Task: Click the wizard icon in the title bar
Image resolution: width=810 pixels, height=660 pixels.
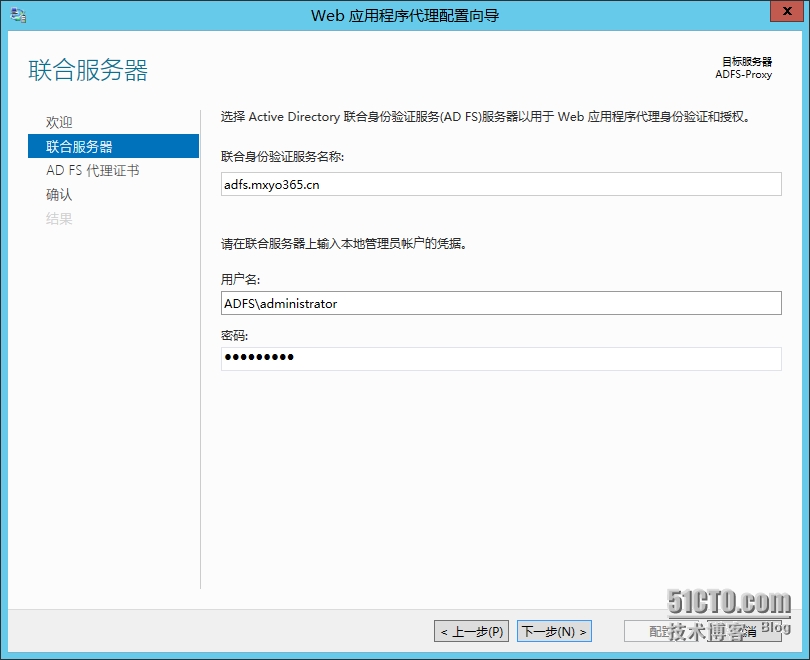Action: (x=18, y=15)
